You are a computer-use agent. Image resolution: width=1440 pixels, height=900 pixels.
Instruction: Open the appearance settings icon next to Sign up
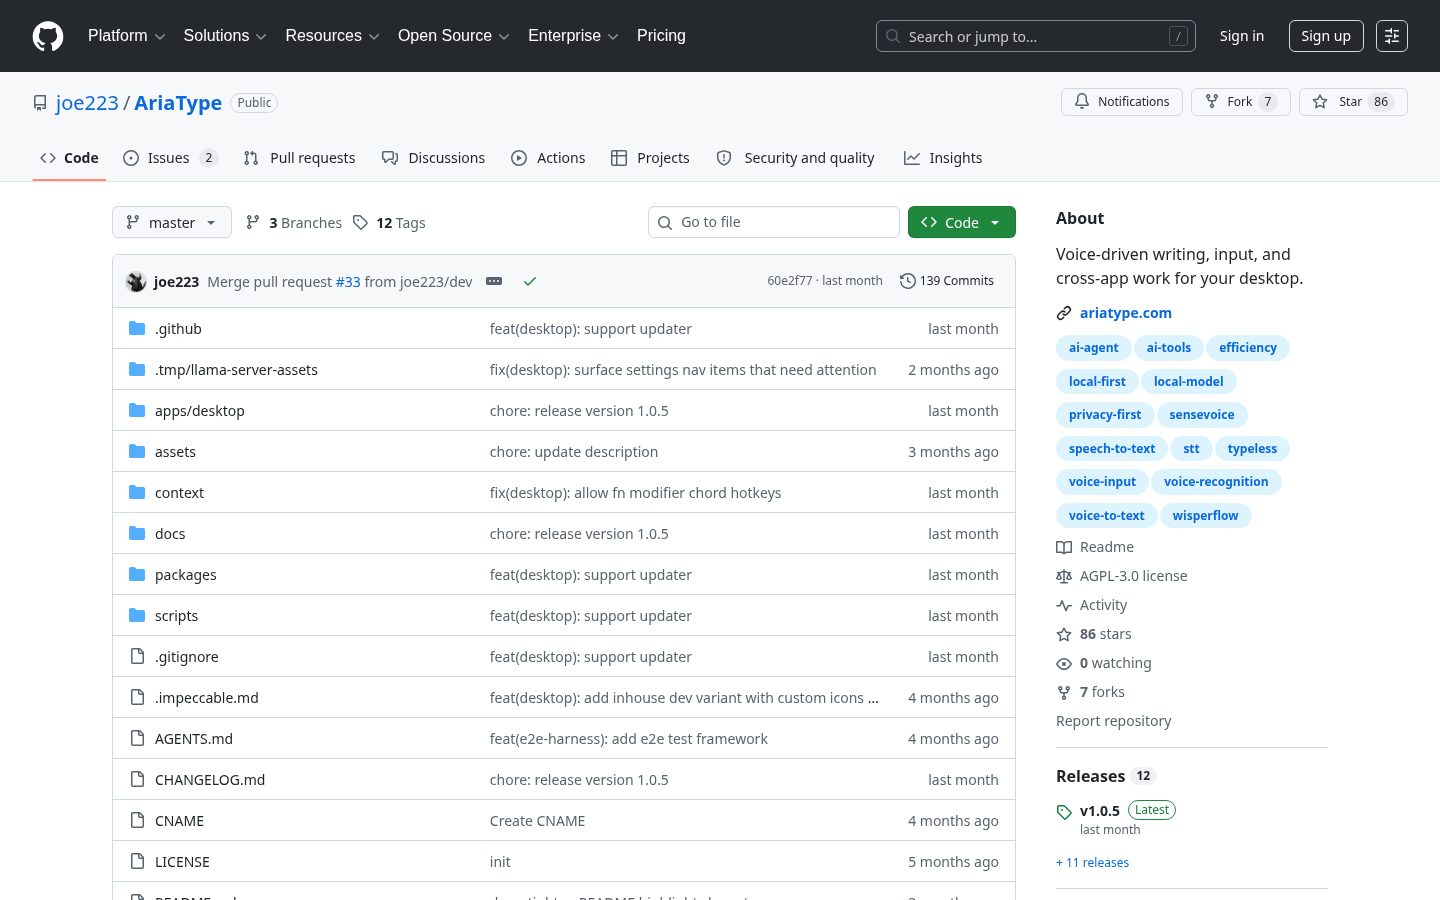(1392, 36)
